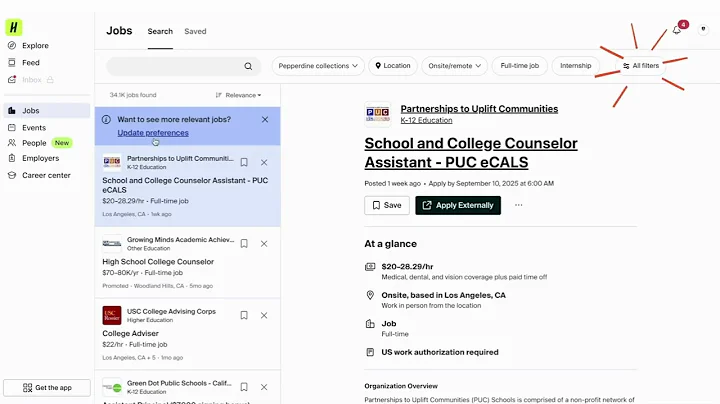The width and height of the screenshot is (720, 404).
Task: Bookmark the Growing Minds Academic job
Action: [244, 244]
